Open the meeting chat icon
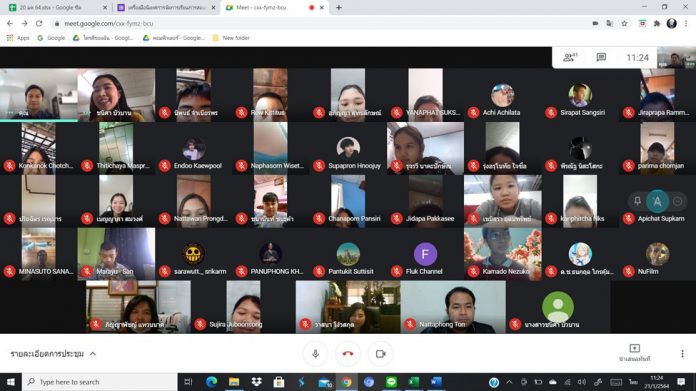The width and height of the screenshot is (696, 391). coord(601,57)
